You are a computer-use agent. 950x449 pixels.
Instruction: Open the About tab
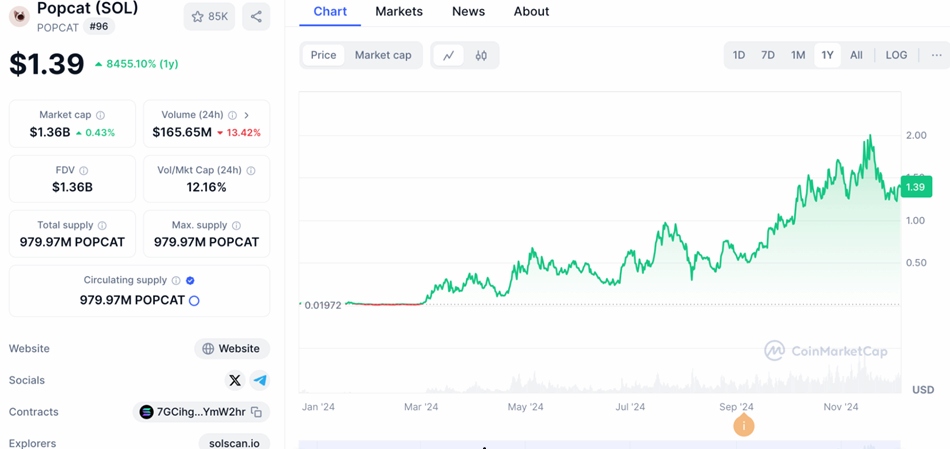[x=531, y=12]
